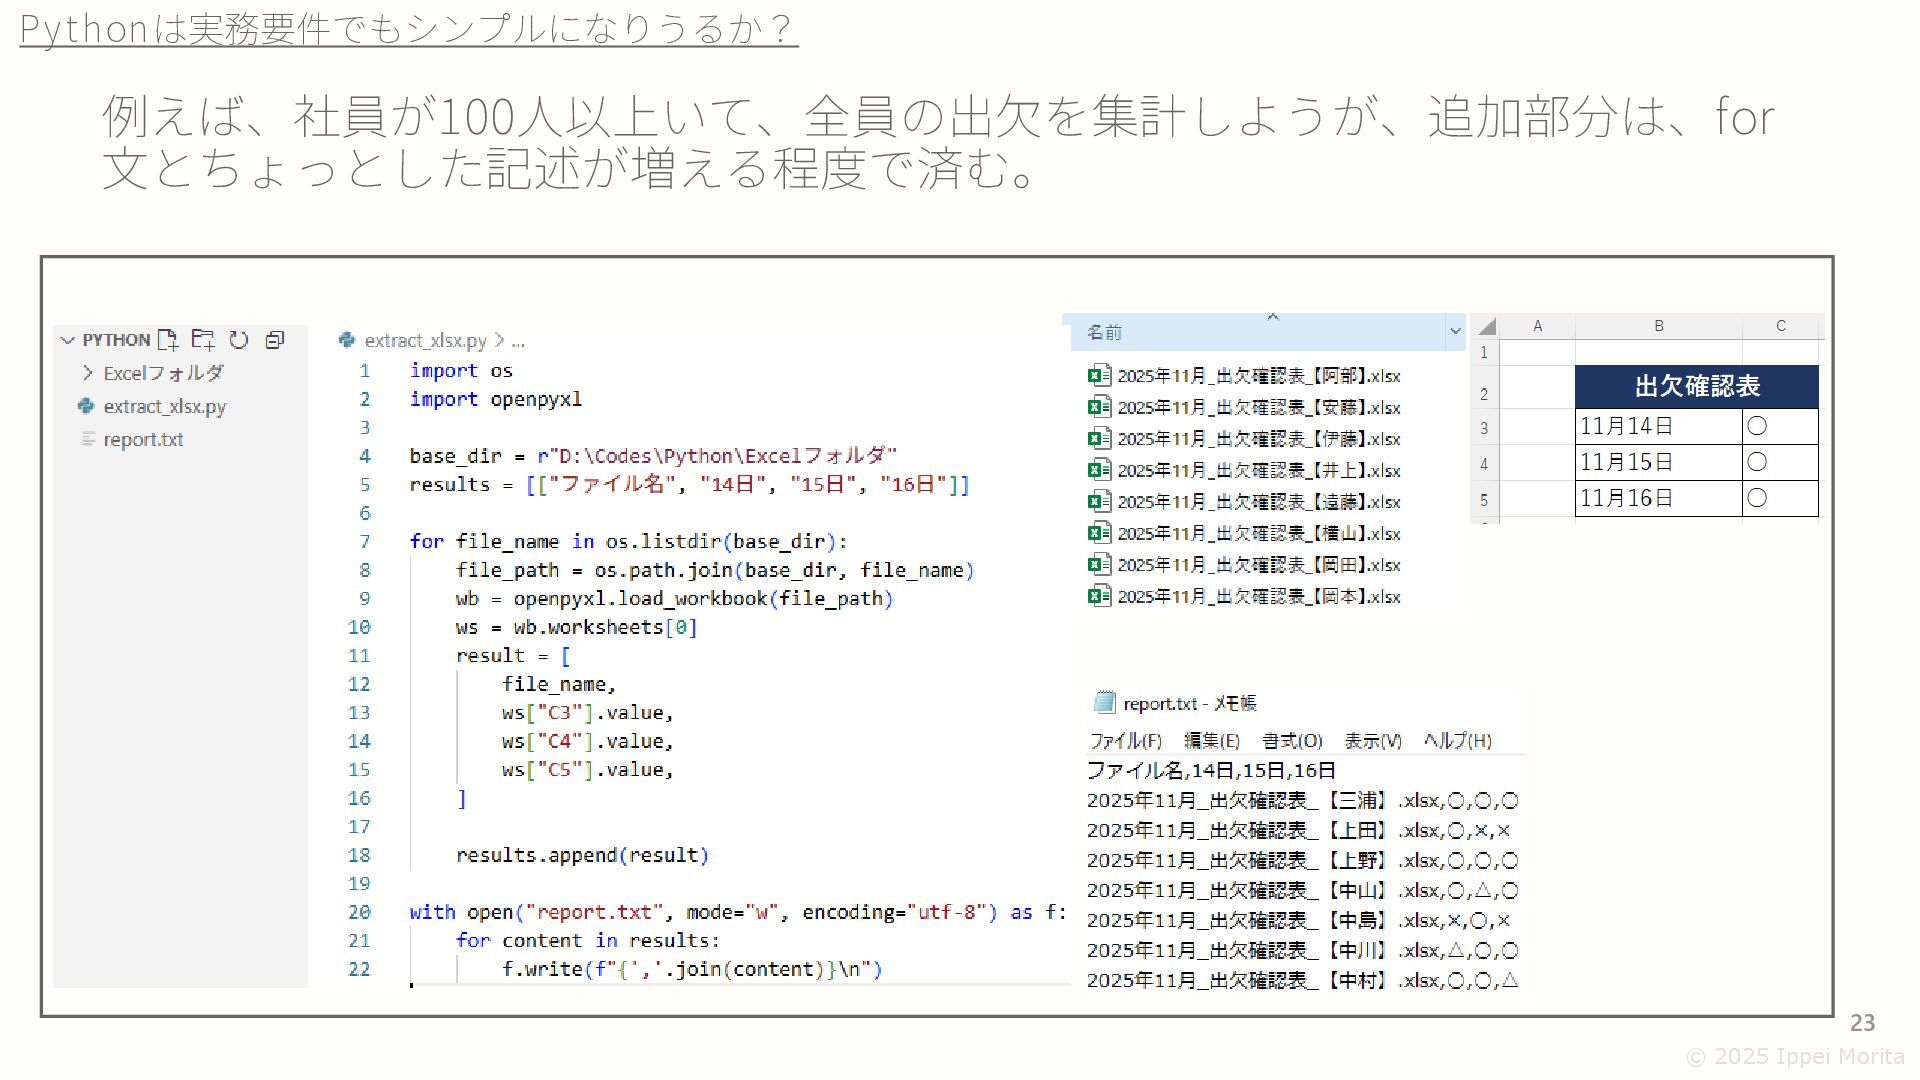Click the spreadsheet select-all corner triangle

click(x=1487, y=327)
